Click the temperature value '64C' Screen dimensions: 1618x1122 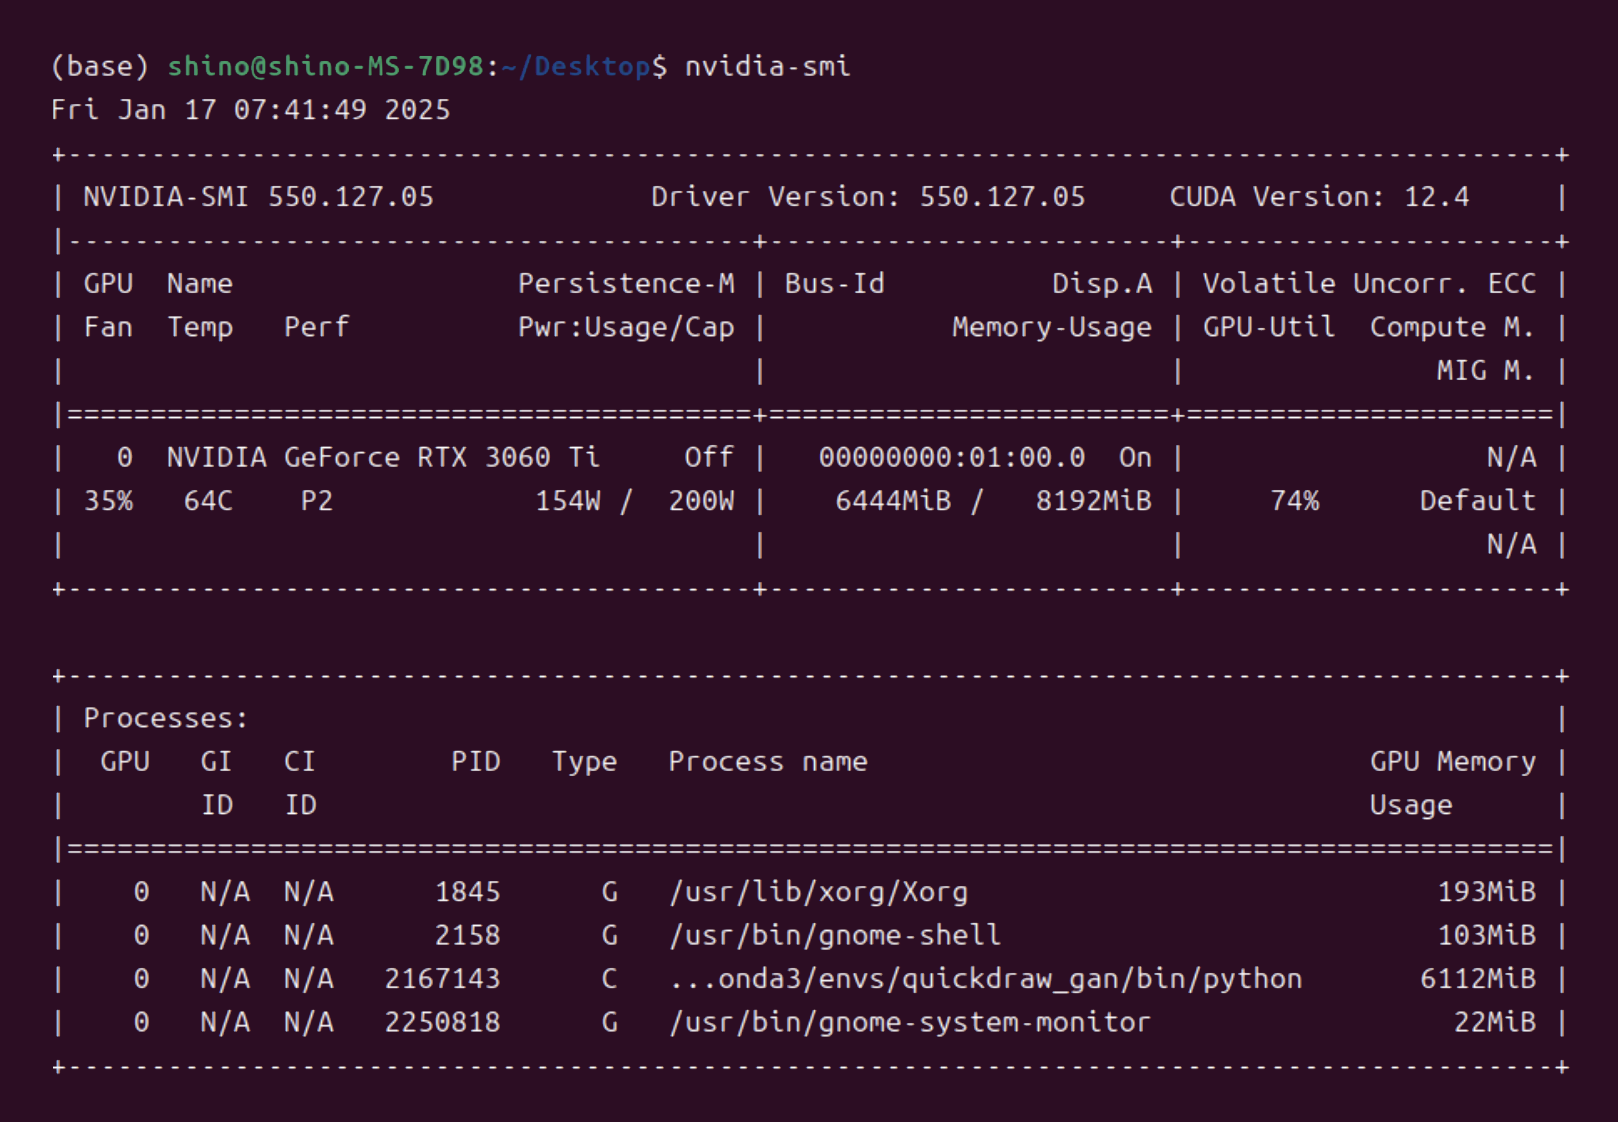(x=208, y=500)
